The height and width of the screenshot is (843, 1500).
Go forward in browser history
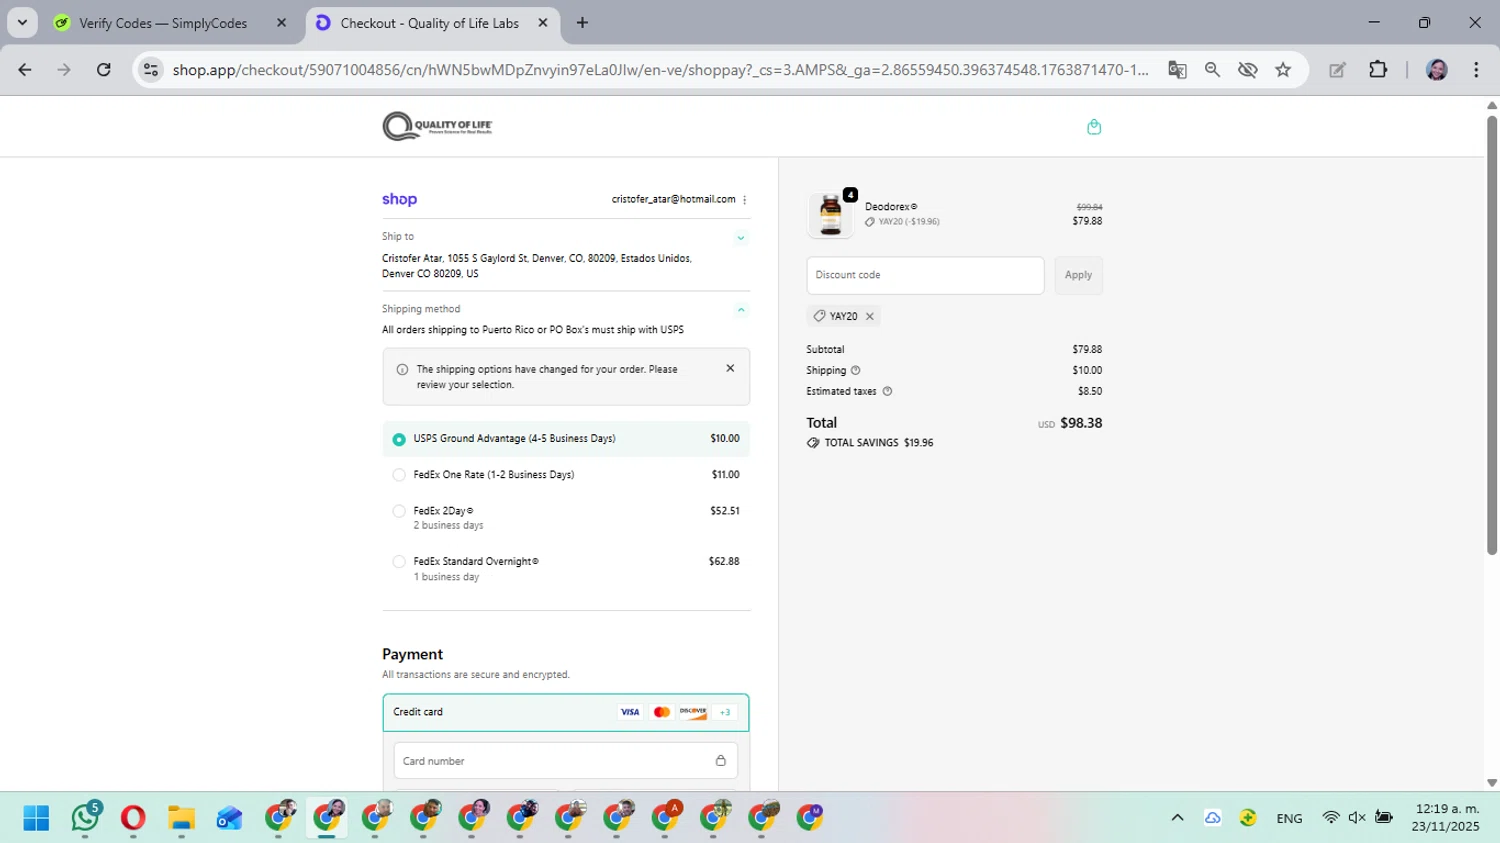[64, 70]
